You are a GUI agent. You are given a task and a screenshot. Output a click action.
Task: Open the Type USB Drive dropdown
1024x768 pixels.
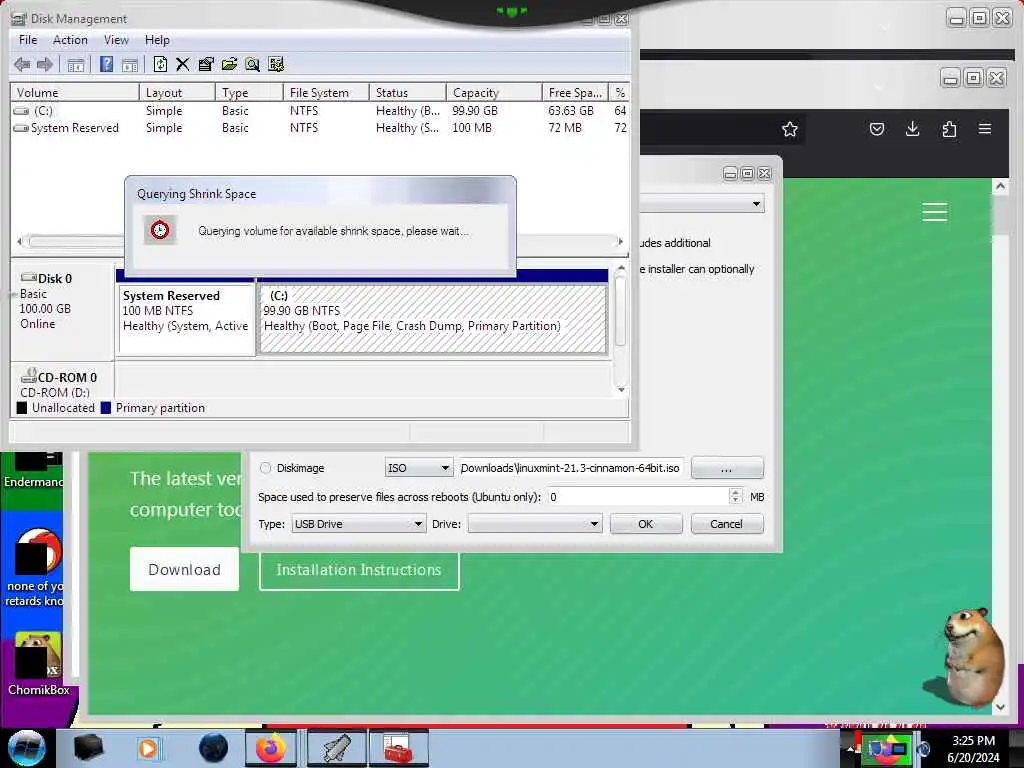(x=359, y=524)
